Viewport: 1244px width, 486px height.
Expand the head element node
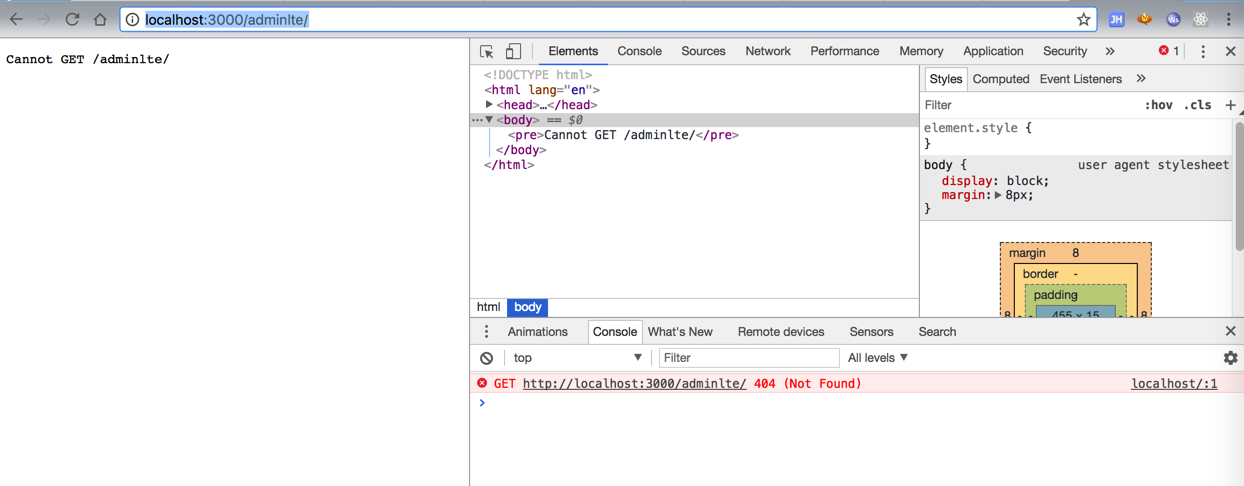pos(489,104)
